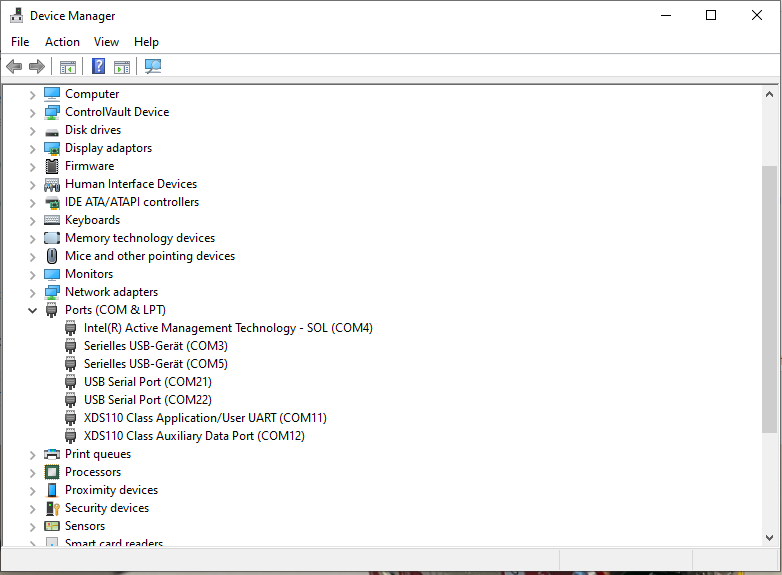Select Serielles USB-Gerät (COM5)
Image resolution: width=782 pixels, height=575 pixels.
tap(156, 364)
